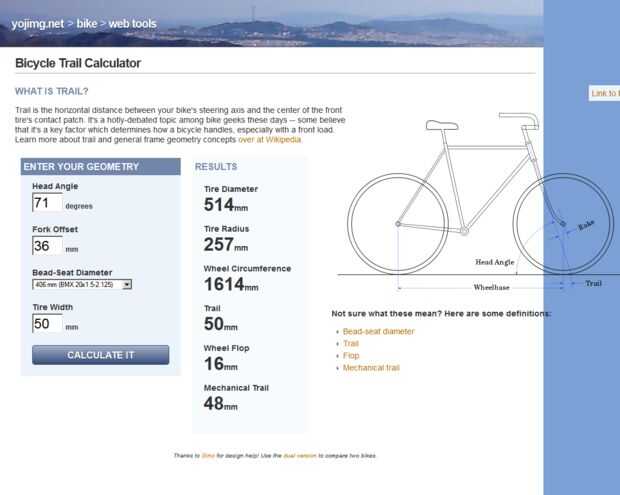The width and height of the screenshot is (620, 495).
Task: Open the Trail definition link
Action: 352,344
